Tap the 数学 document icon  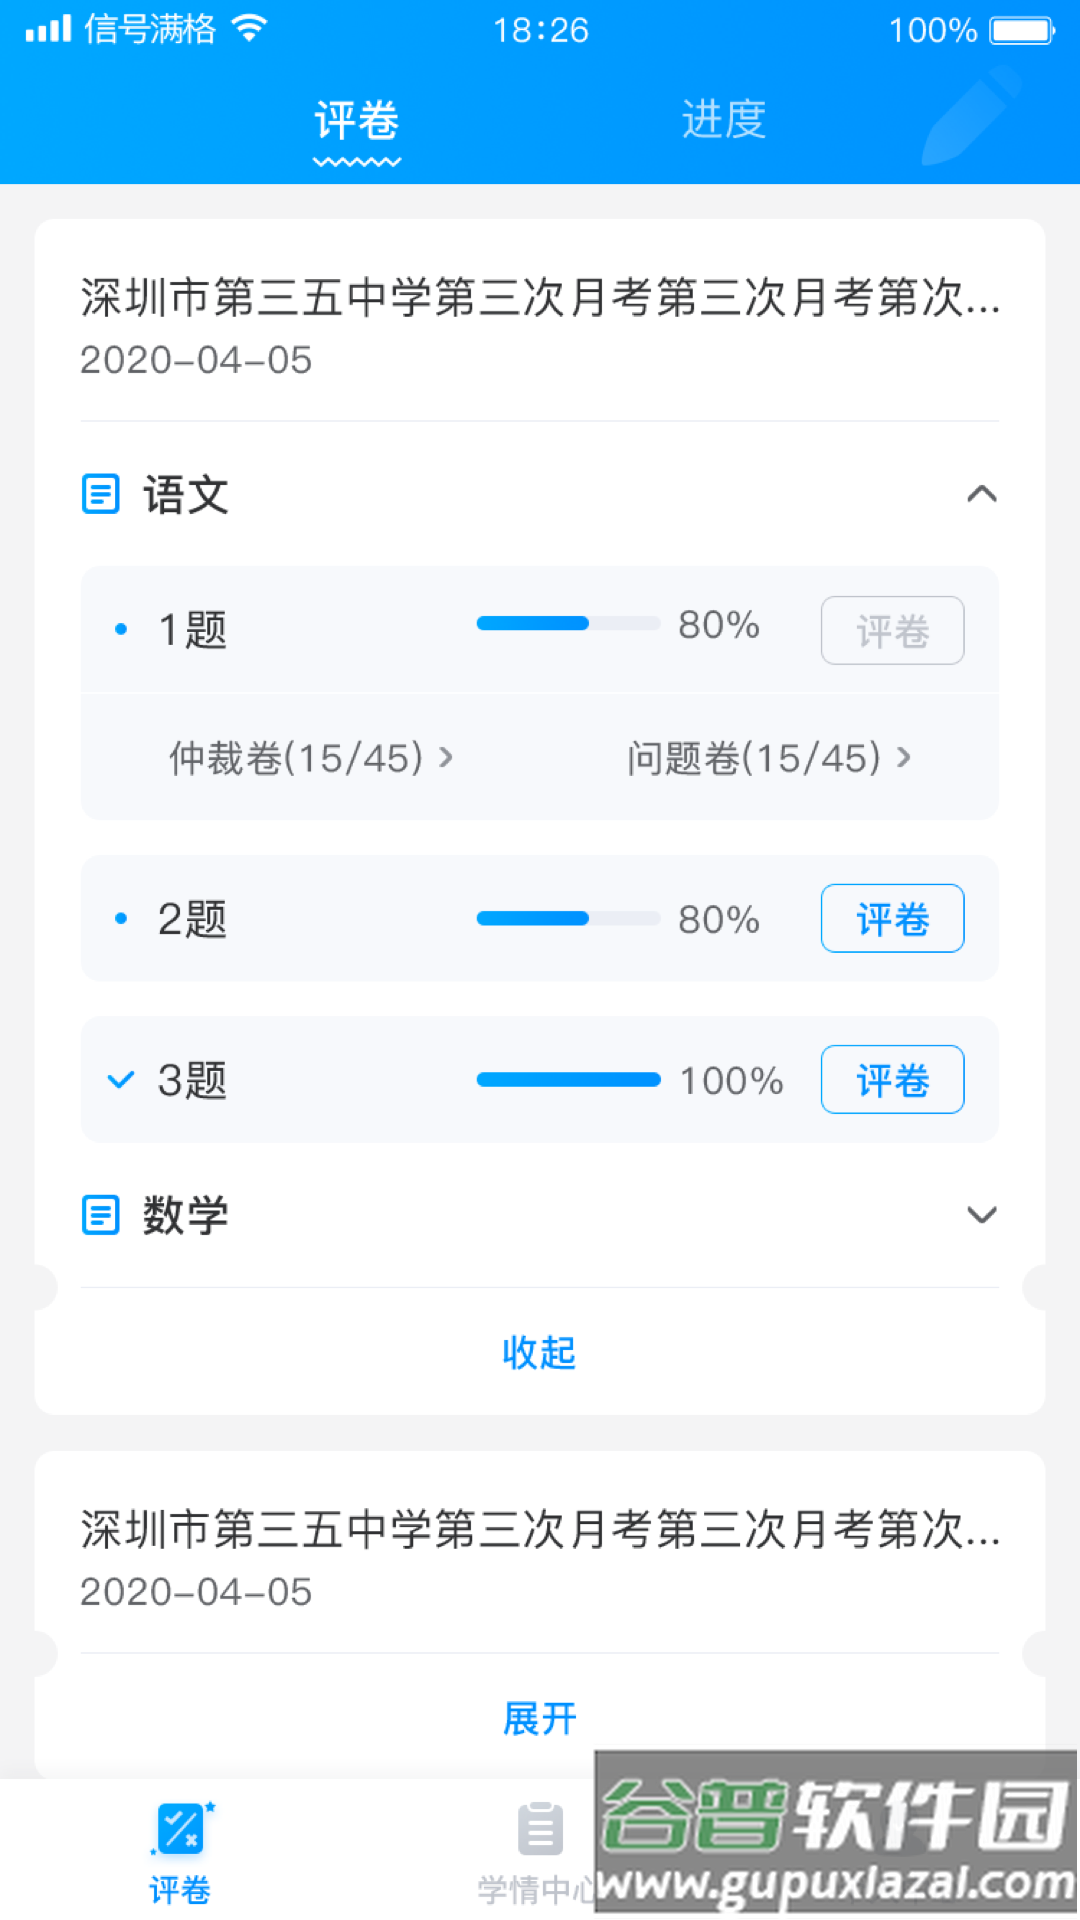pyautogui.click(x=100, y=1215)
